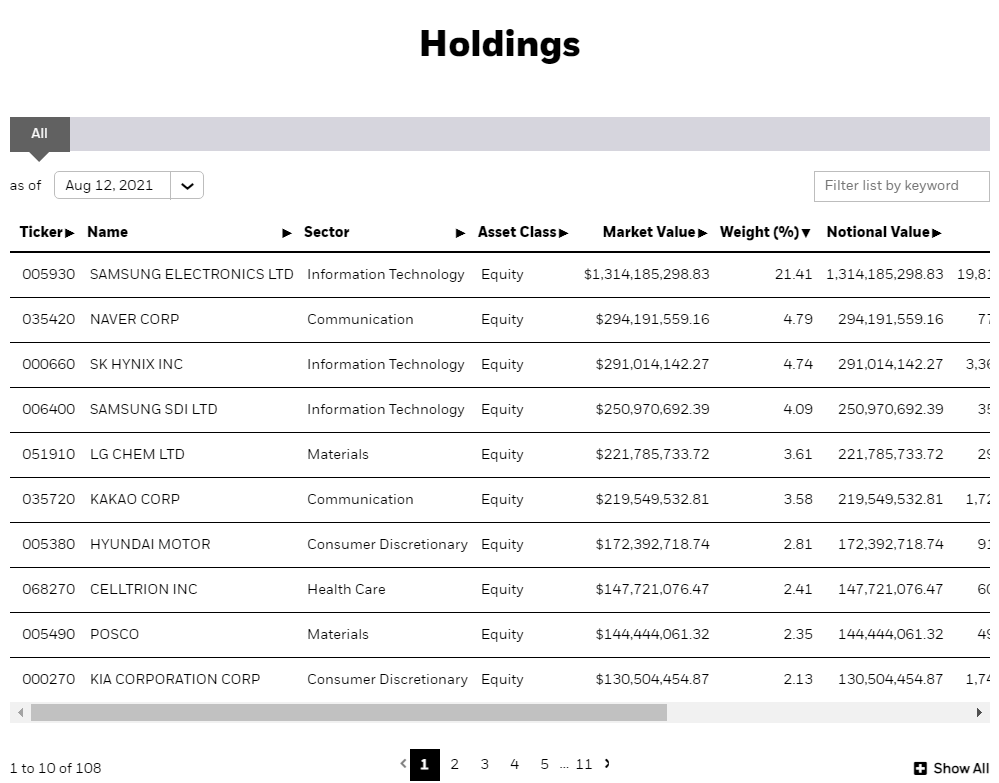Go to page 1 of holdings
Image resolution: width=999 pixels, height=783 pixels.
(x=424, y=765)
